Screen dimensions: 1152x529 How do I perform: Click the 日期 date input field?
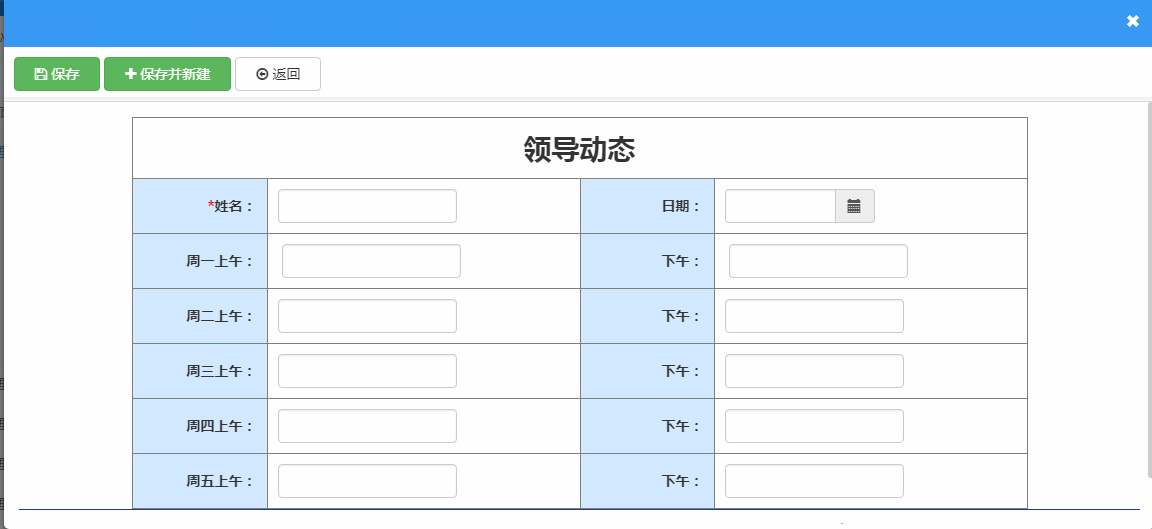[780, 206]
